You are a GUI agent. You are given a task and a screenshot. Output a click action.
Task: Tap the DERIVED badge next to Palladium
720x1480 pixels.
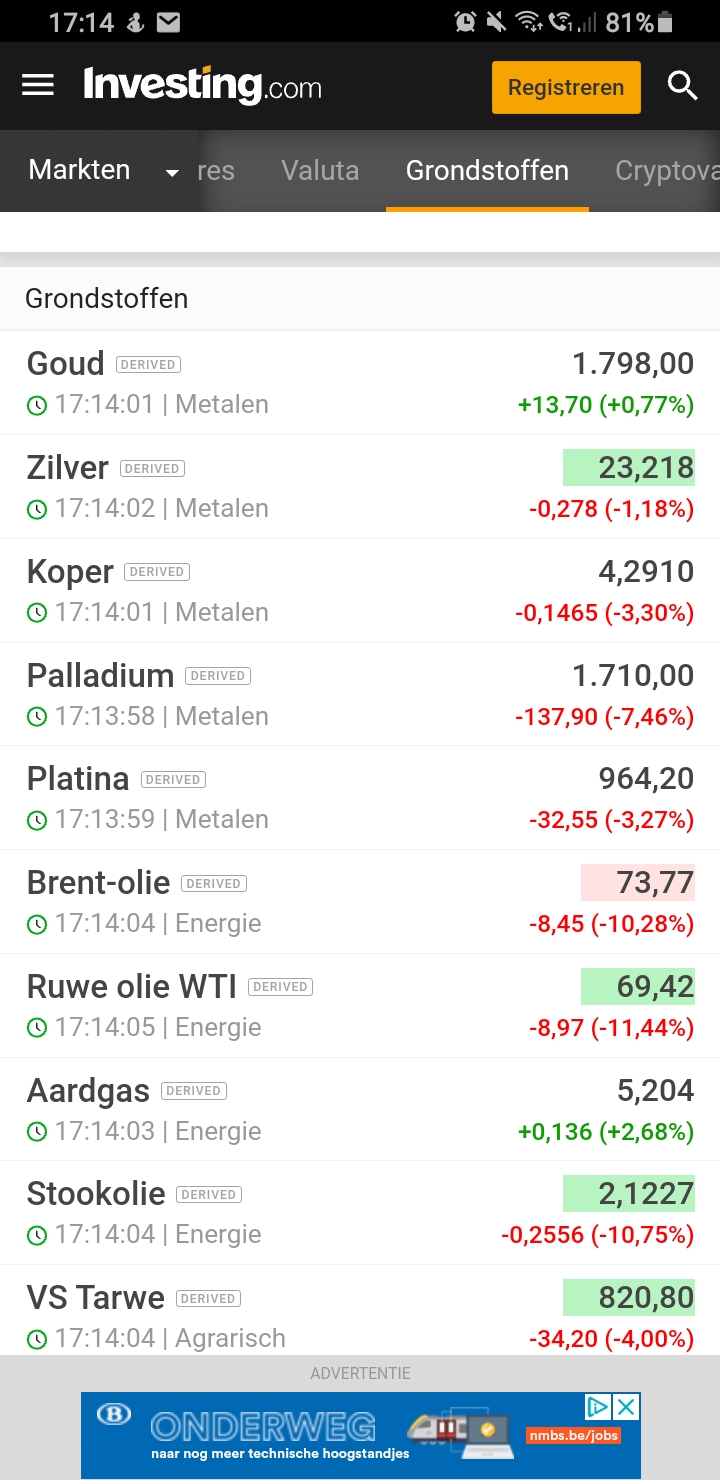[x=218, y=676]
